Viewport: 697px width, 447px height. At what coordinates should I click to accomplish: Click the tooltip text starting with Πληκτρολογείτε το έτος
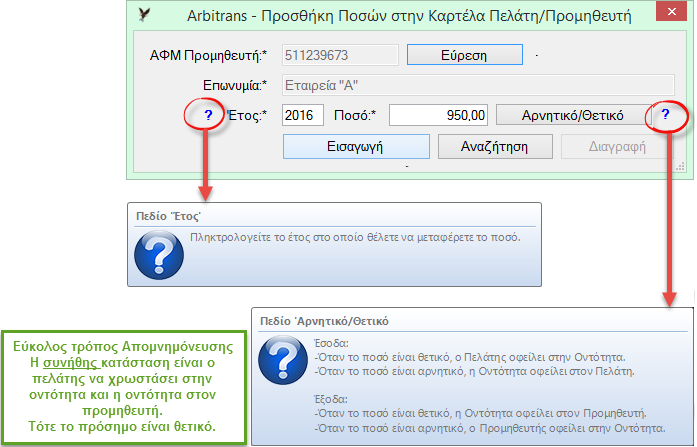coord(355,237)
